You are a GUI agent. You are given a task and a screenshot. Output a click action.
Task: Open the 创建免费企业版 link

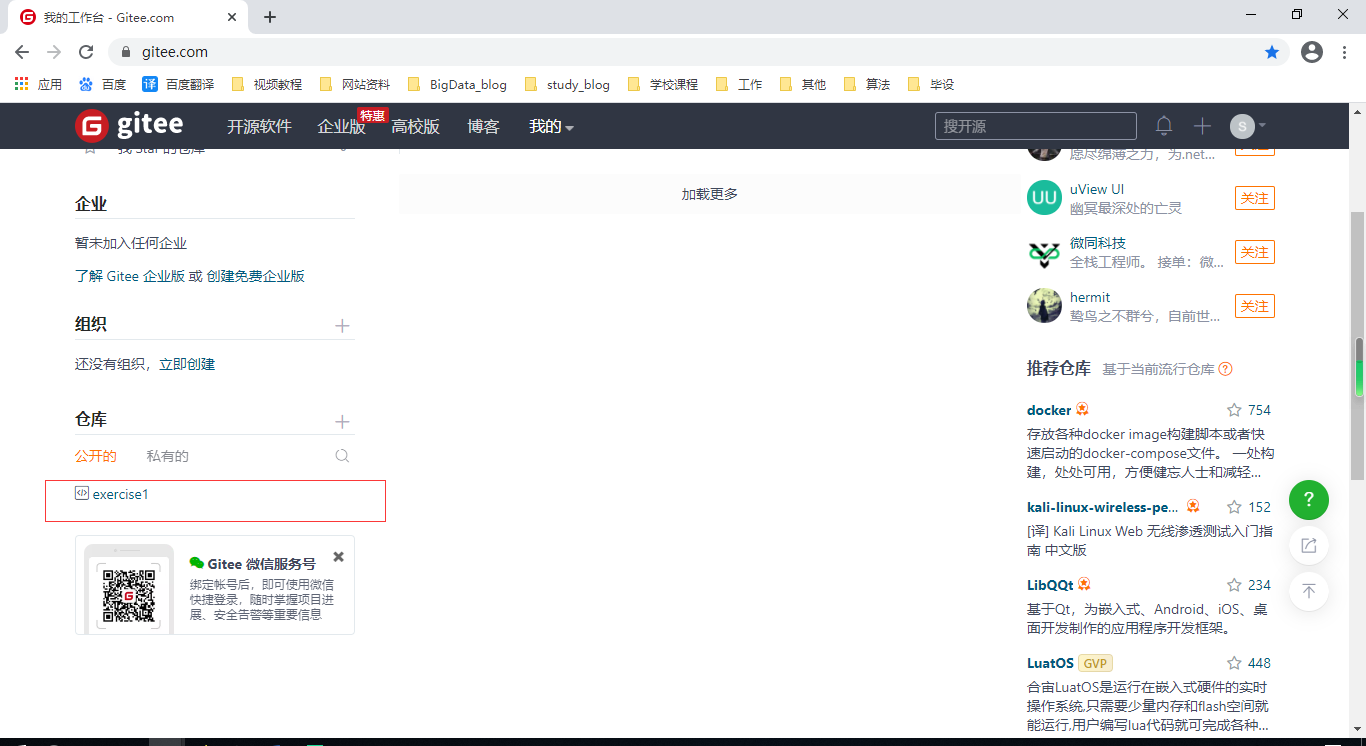point(256,276)
